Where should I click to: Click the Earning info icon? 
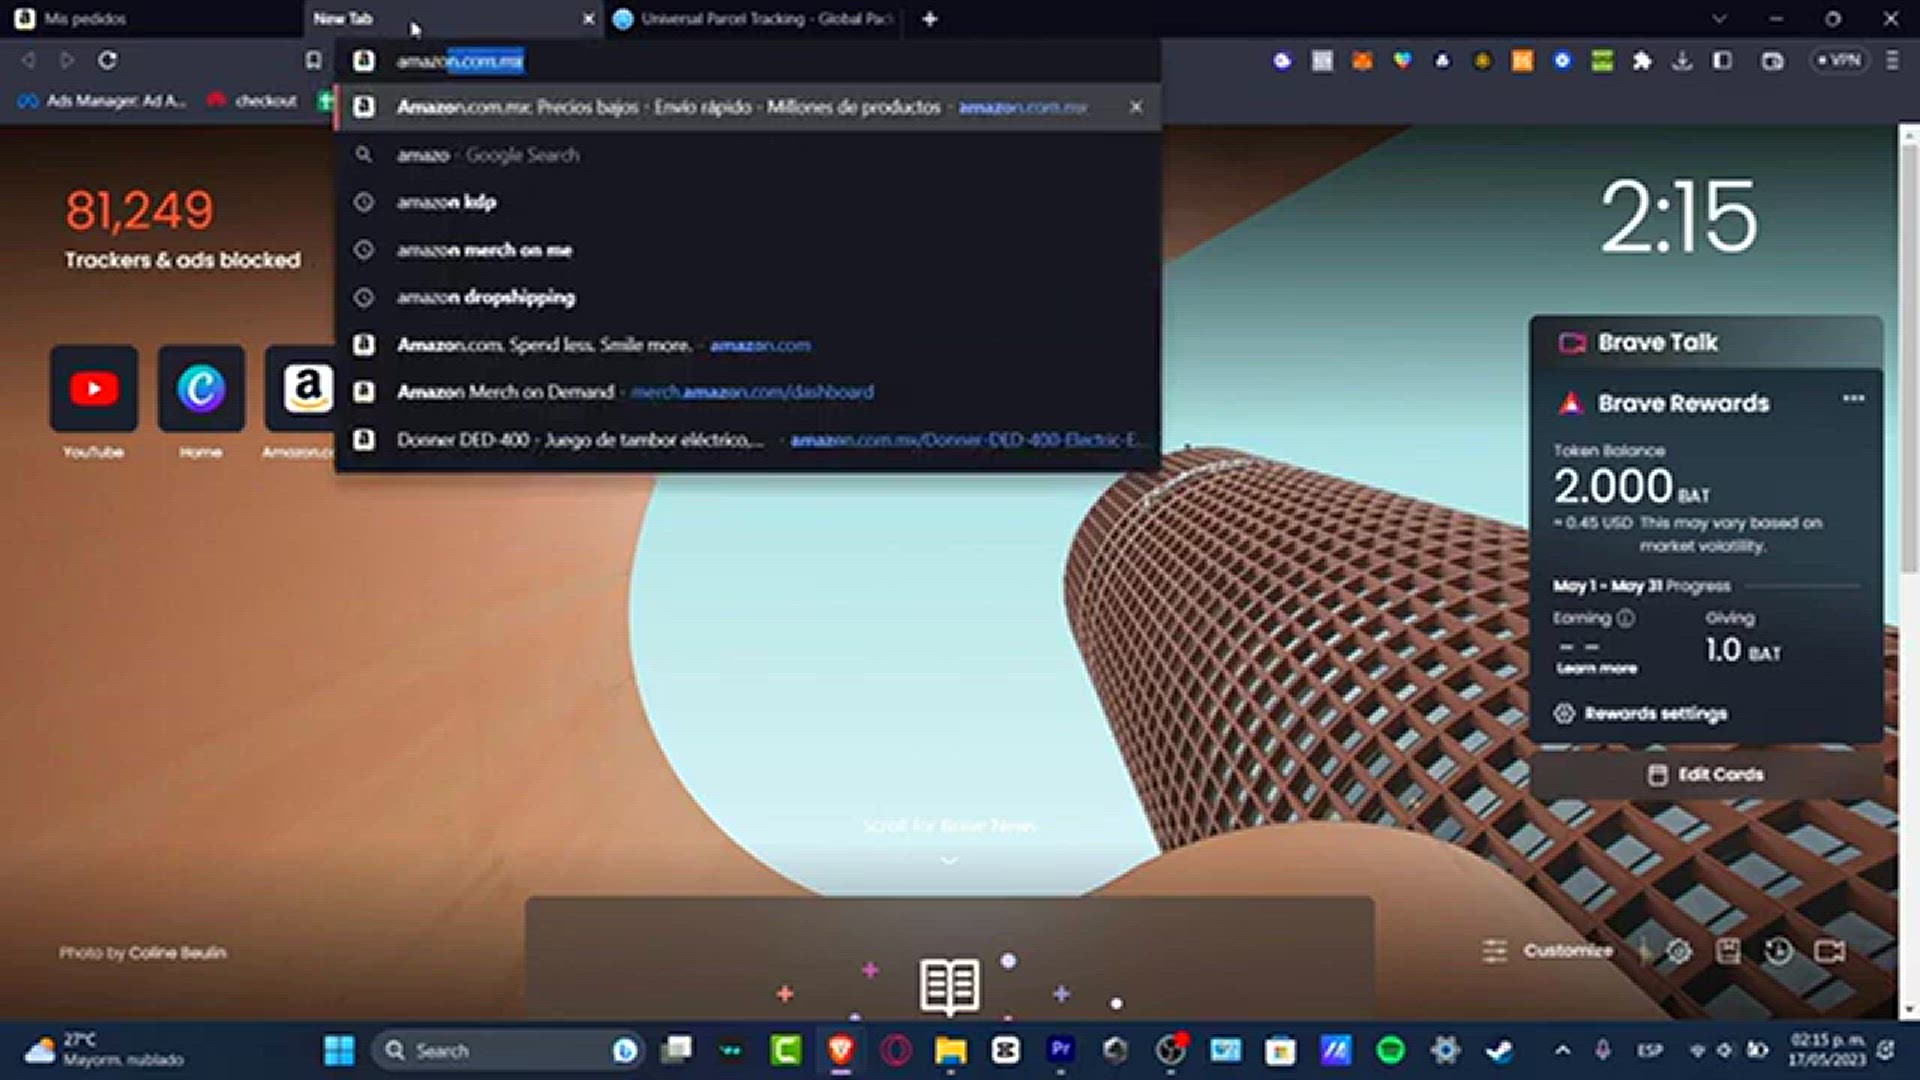coord(1626,618)
